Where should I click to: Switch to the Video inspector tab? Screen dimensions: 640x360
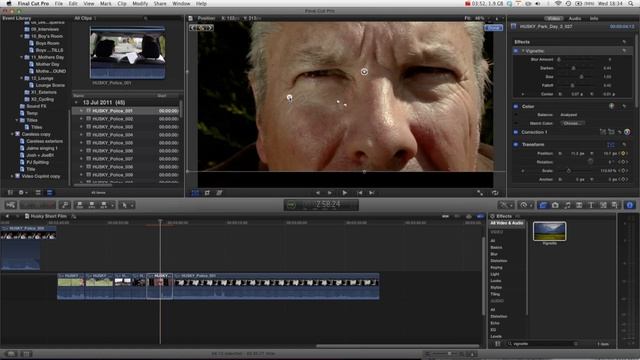click(553, 18)
